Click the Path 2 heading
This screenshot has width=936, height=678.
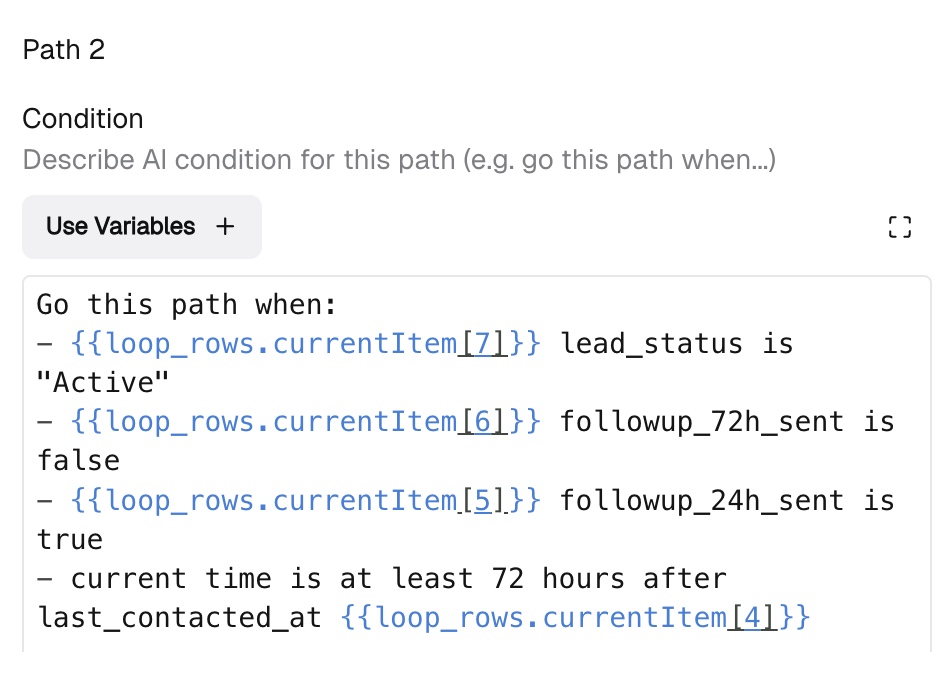pyautogui.click(x=64, y=50)
